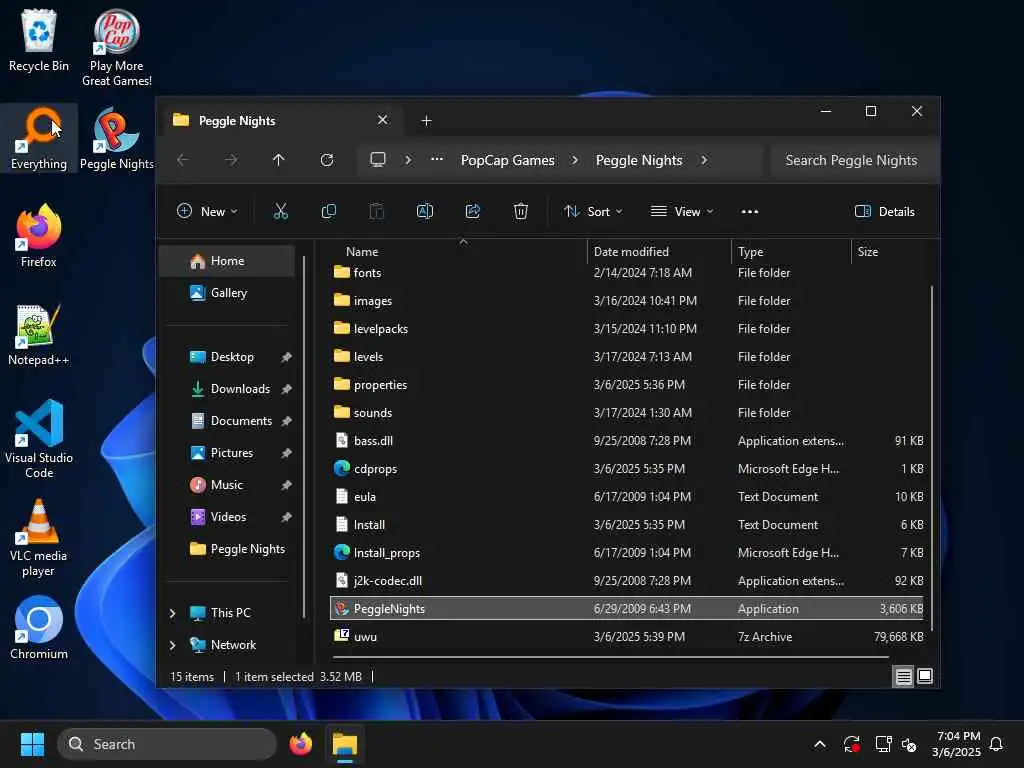This screenshot has height=768, width=1024.
Task: Click PopCap Games in breadcrumb path
Action: 507,160
